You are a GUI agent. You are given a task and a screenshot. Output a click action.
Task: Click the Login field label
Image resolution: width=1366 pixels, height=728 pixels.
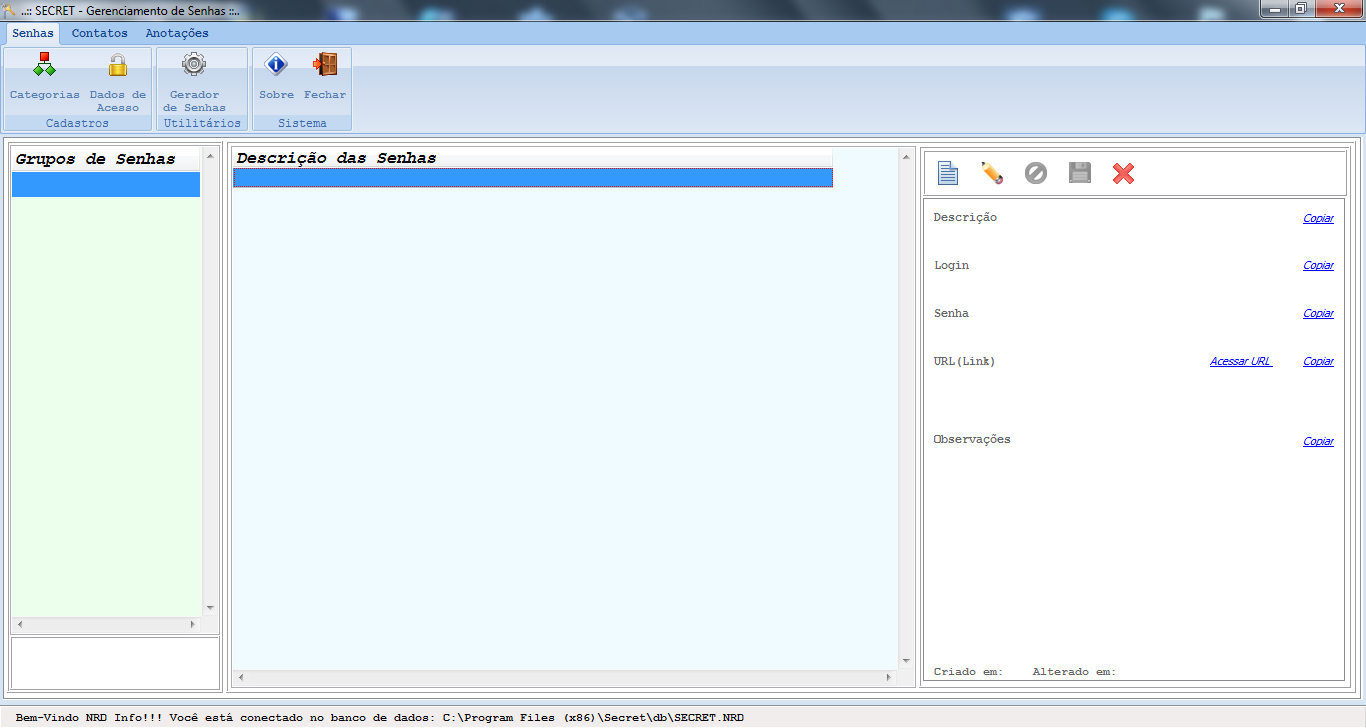(951, 266)
